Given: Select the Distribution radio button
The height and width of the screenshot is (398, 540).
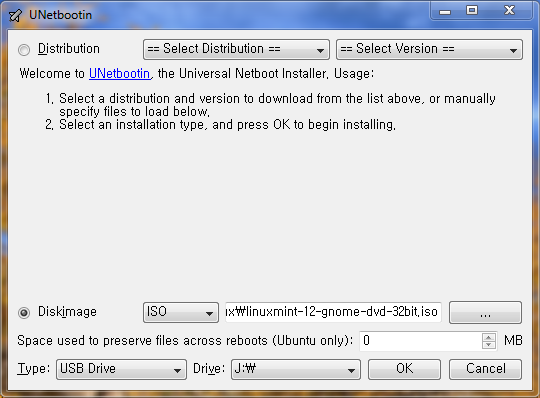Looking at the screenshot, I should pyautogui.click(x=24, y=50).
